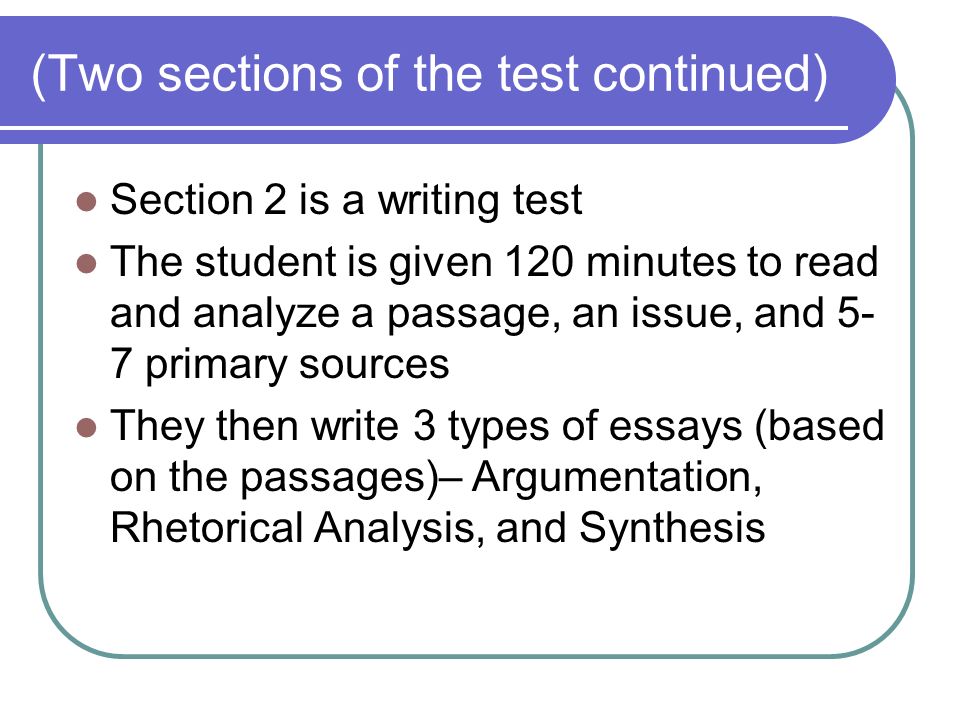This screenshot has height=720, width=960.
Task: Click the words primary sources
Action: pos(298,366)
